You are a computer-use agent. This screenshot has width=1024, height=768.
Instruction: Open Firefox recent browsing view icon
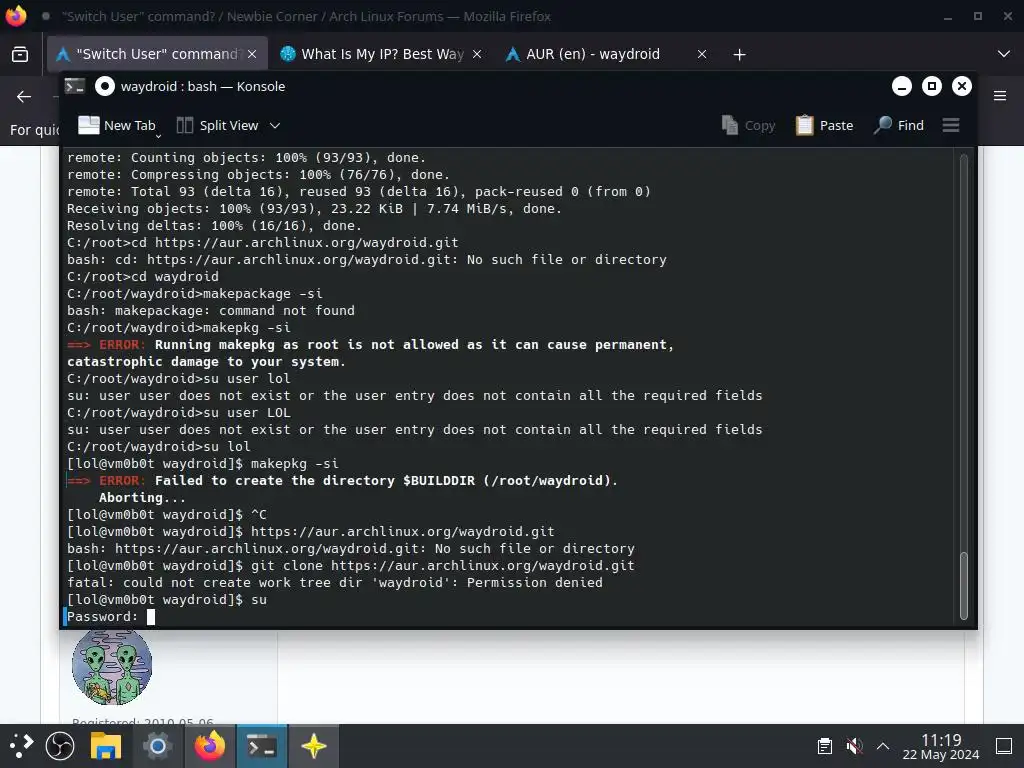coord(20,54)
